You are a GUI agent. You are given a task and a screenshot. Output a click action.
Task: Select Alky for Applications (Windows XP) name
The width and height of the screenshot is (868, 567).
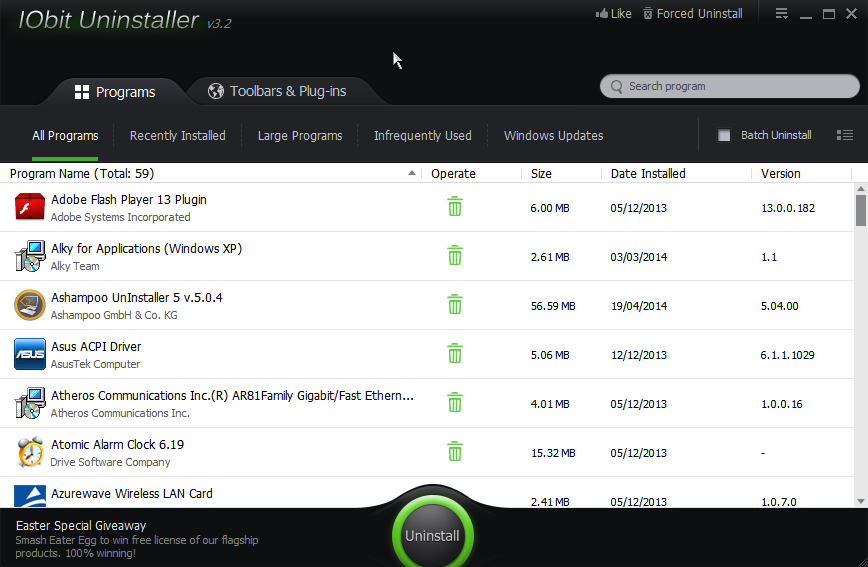(146, 248)
